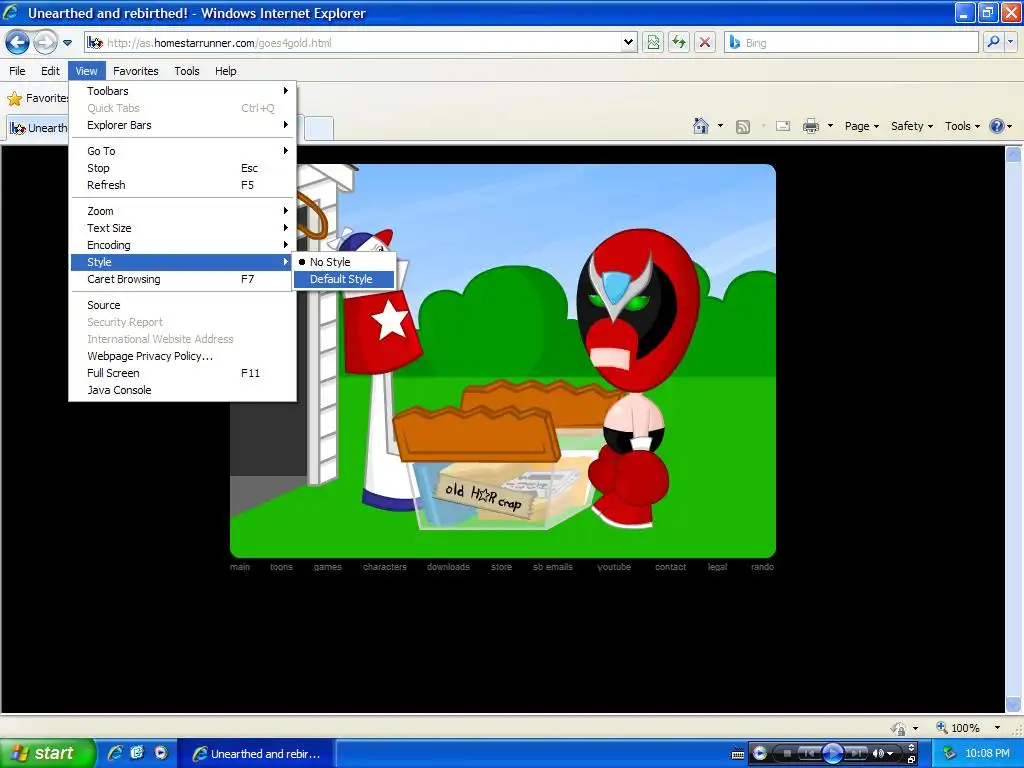Click the Read Mail icon

pyautogui.click(x=783, y=126)
